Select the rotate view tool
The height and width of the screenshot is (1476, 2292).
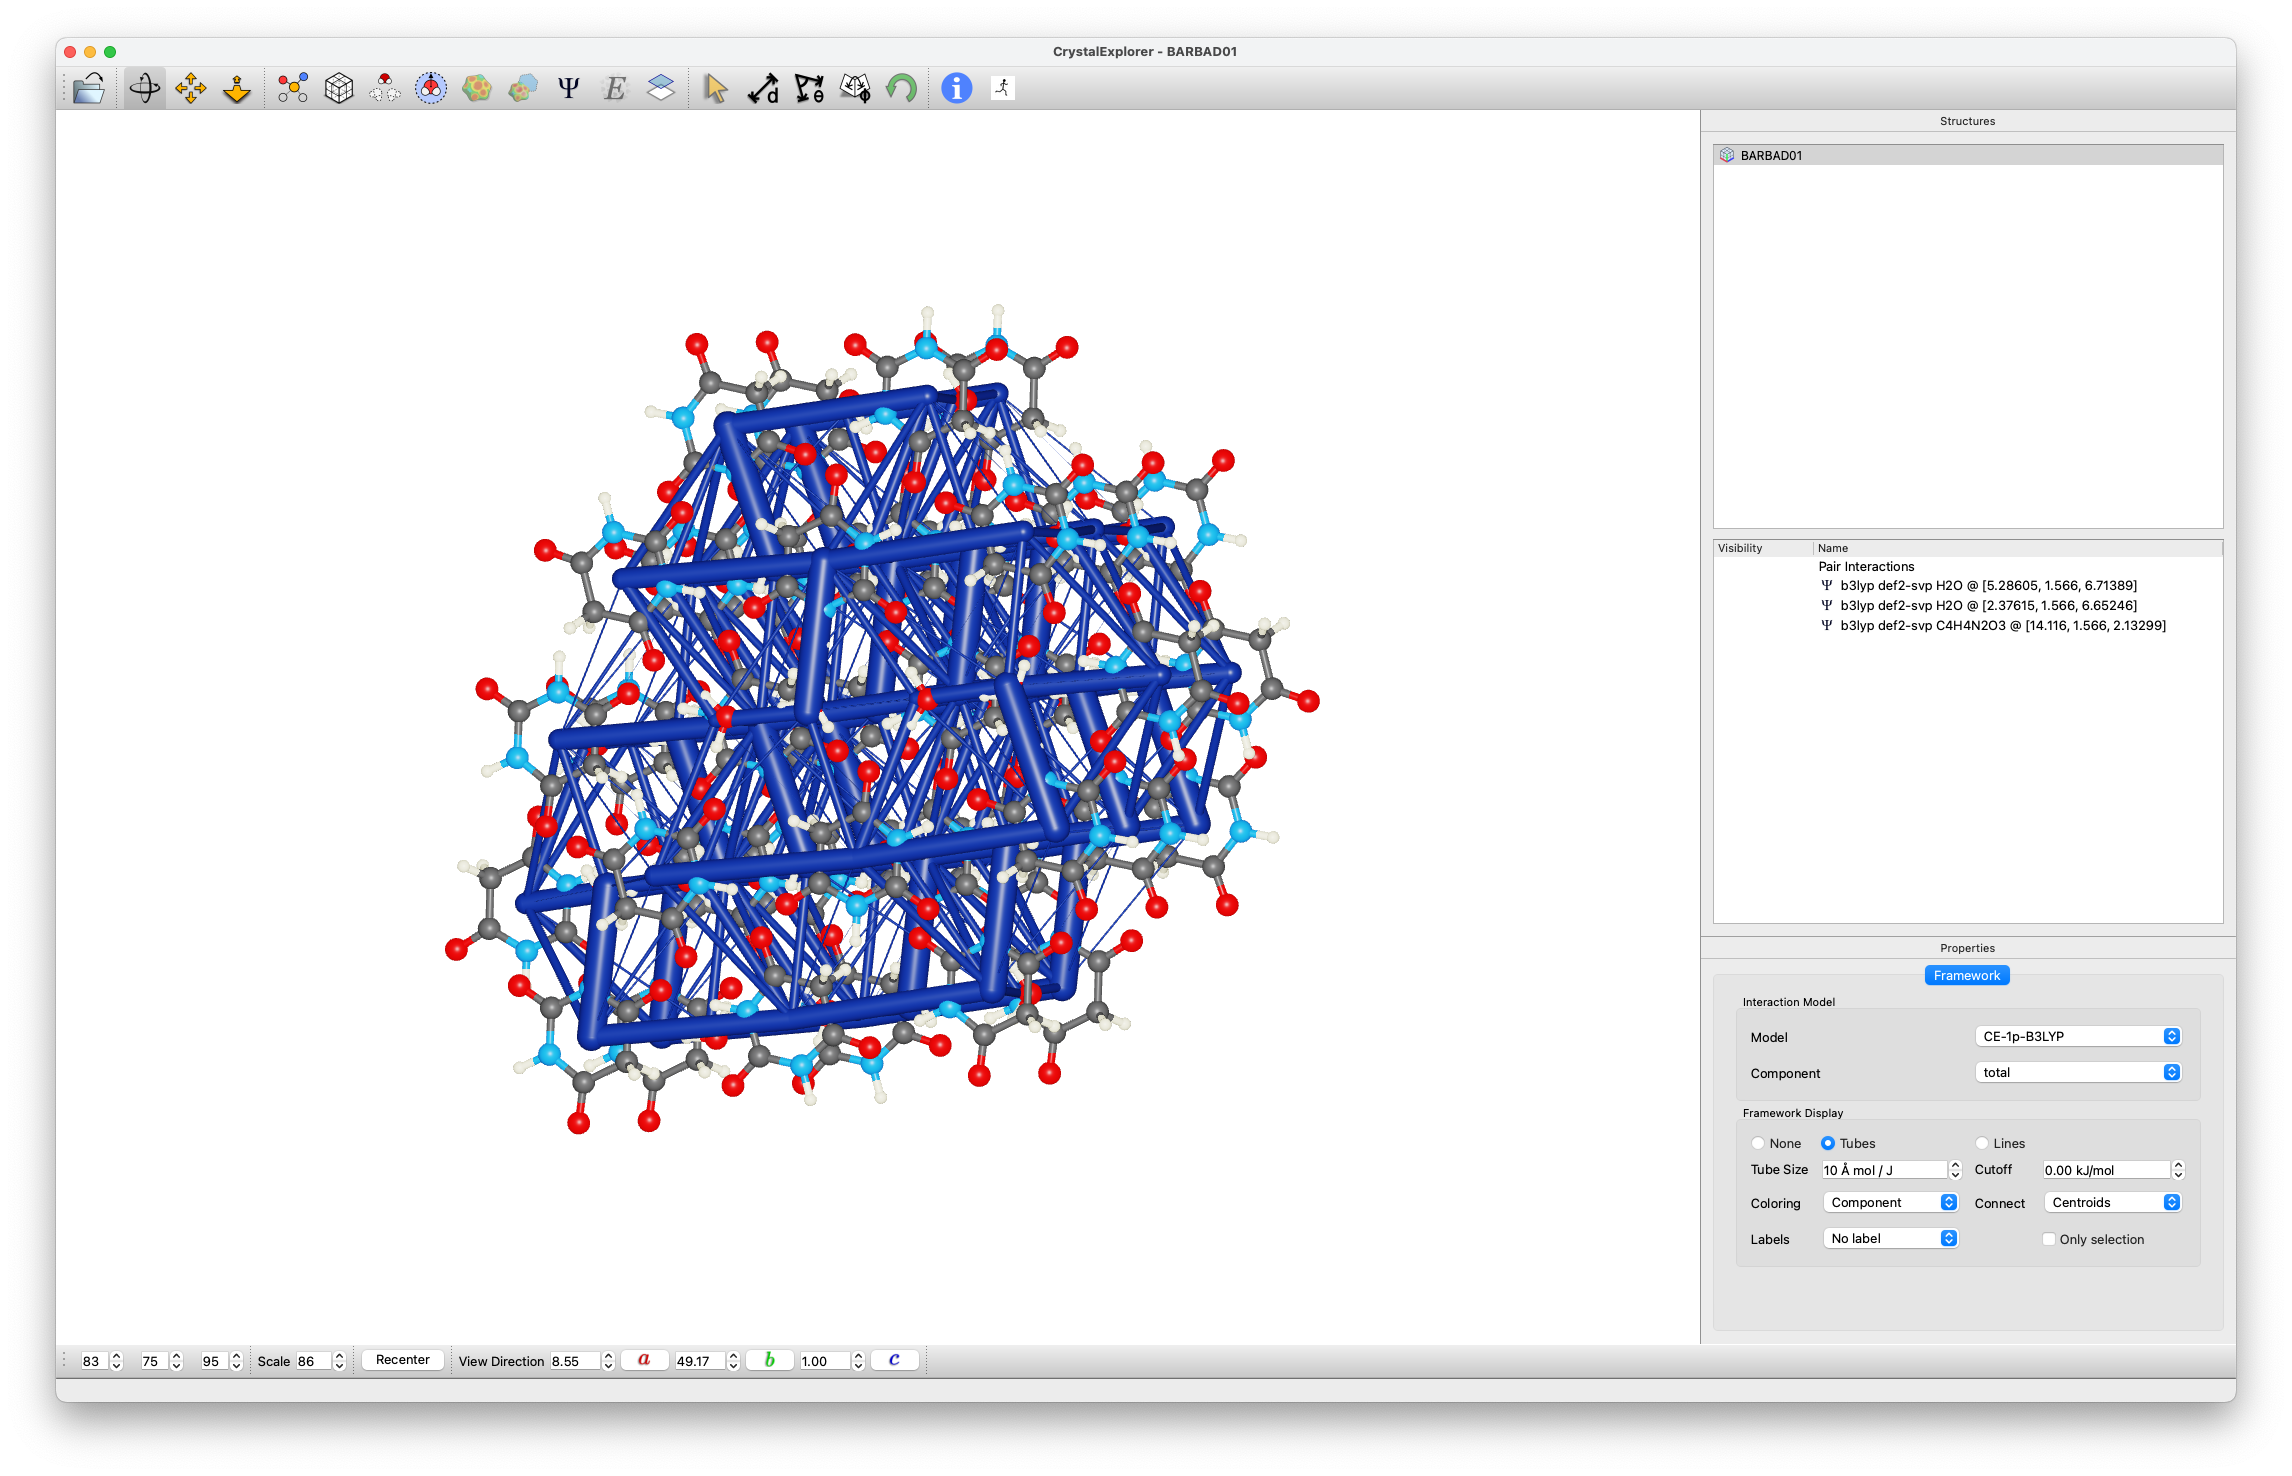145,89
